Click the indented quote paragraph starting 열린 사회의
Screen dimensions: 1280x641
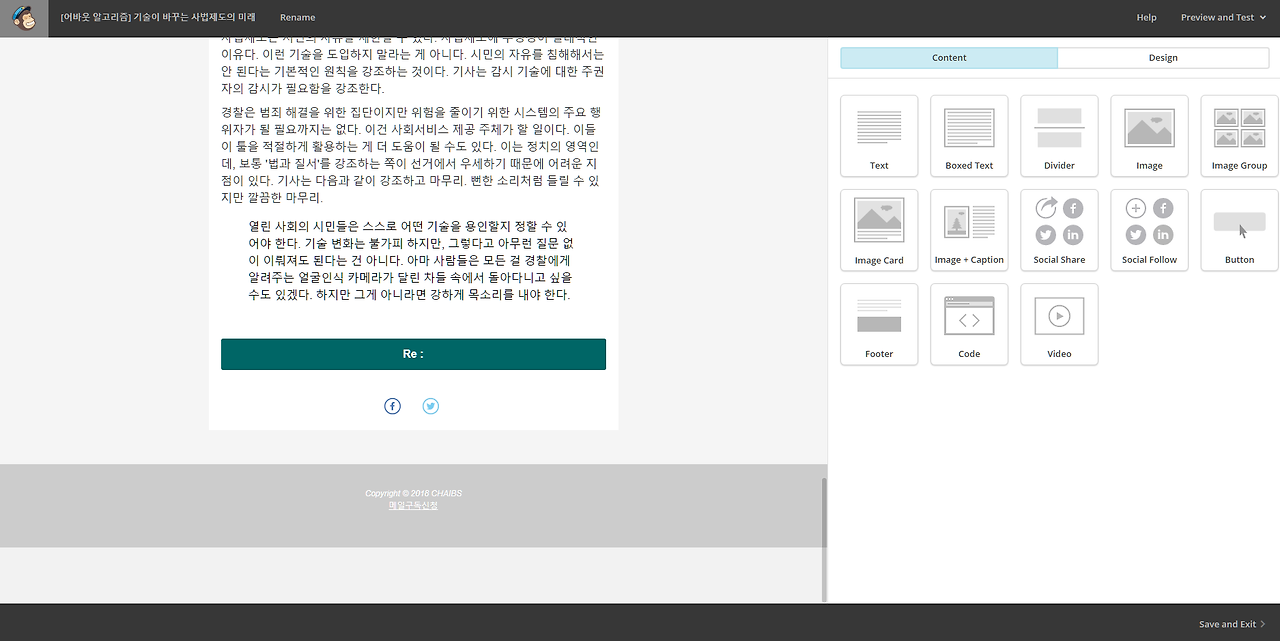[x=411, y=261]
